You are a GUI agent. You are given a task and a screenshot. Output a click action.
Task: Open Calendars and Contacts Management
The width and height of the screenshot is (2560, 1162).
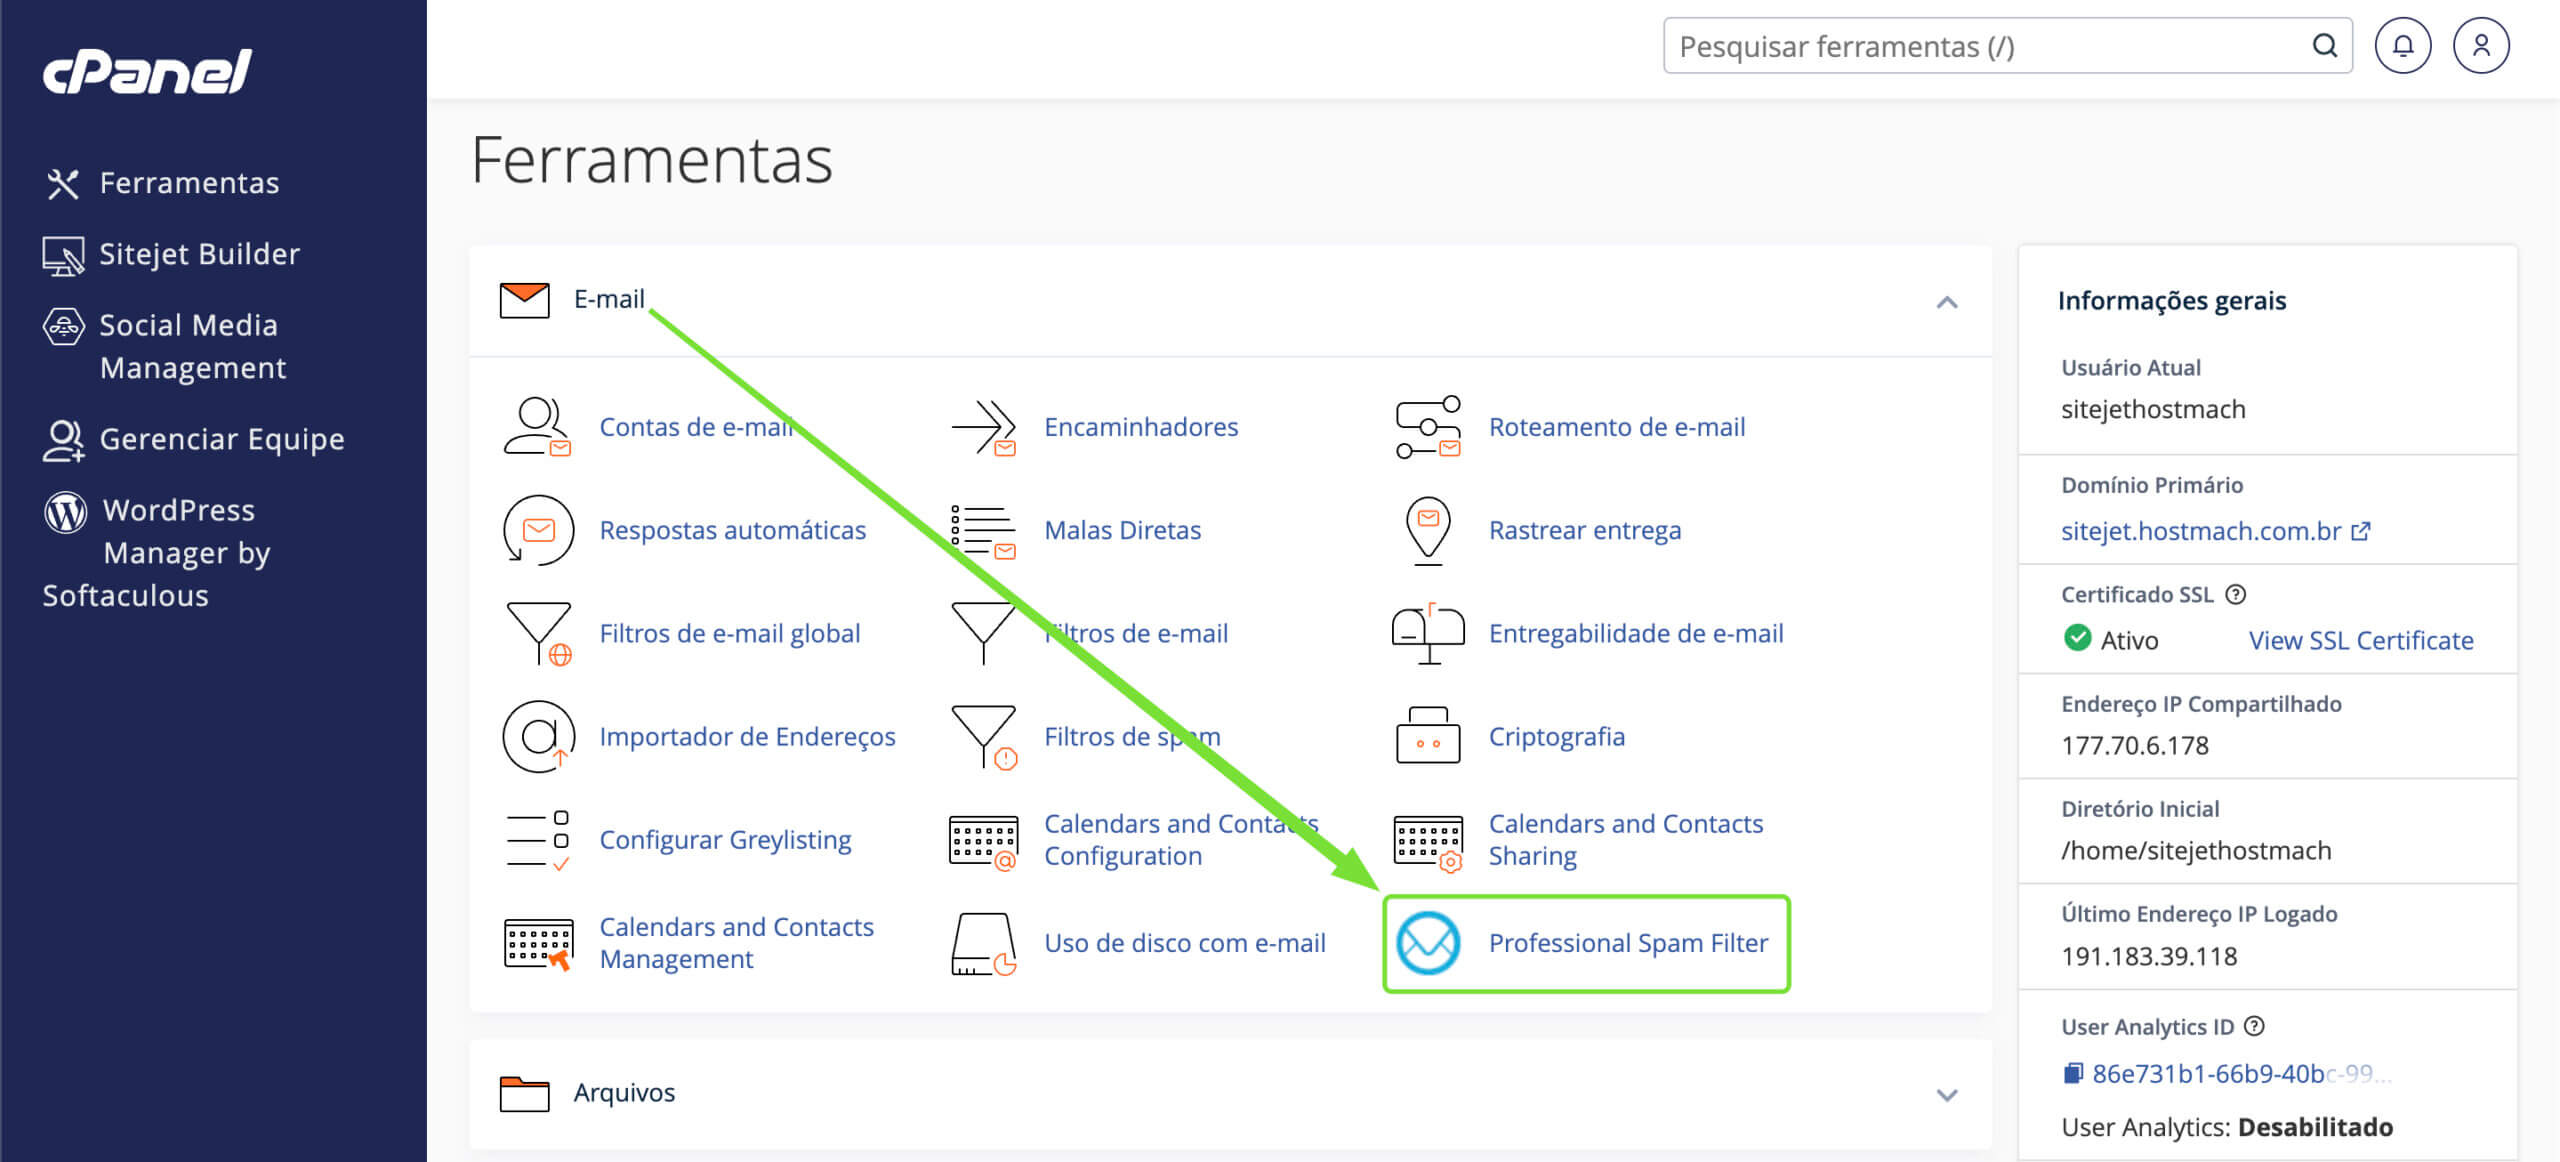[x=737, y=943]
